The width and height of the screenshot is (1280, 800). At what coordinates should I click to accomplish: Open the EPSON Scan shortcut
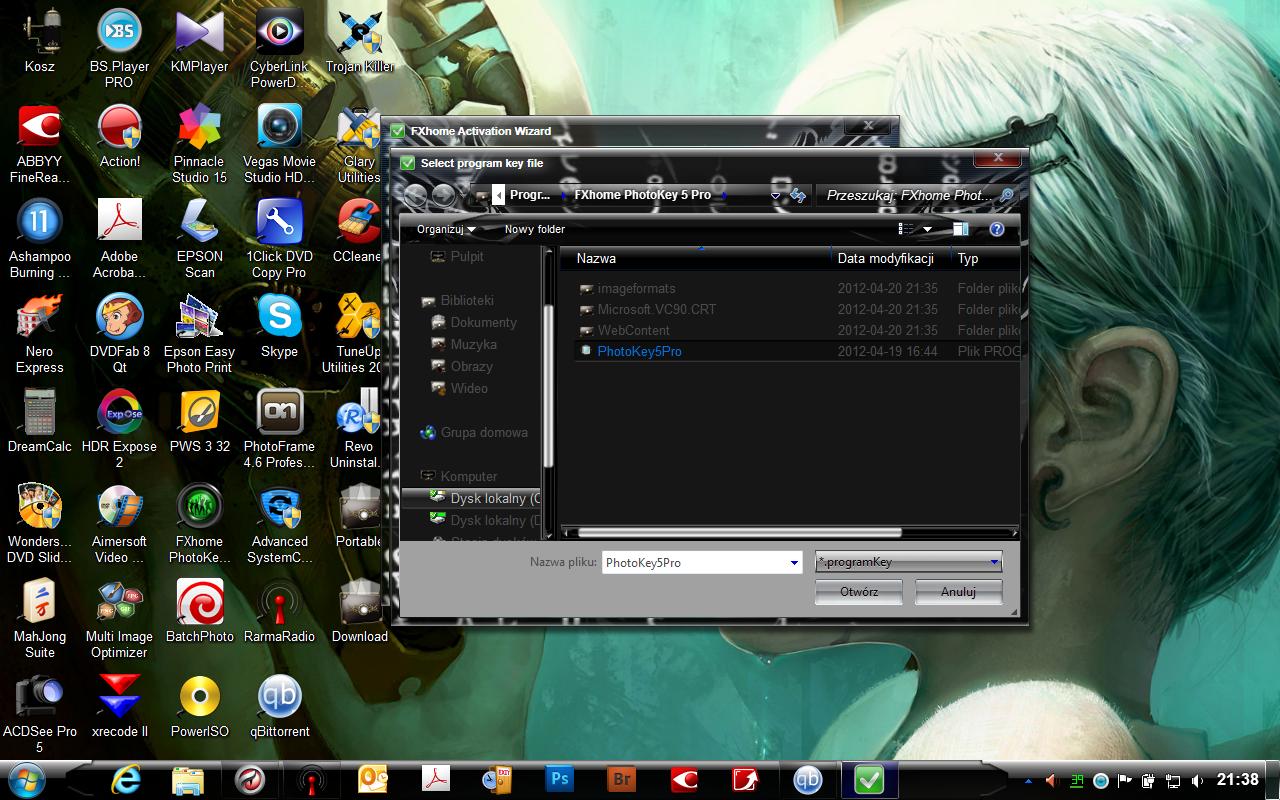coord(199,238)
